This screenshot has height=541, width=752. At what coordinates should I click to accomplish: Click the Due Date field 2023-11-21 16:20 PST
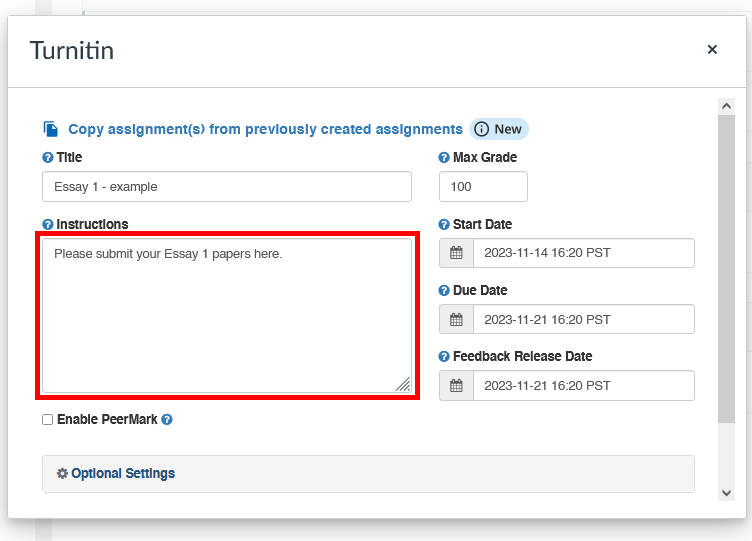point(584,319)
